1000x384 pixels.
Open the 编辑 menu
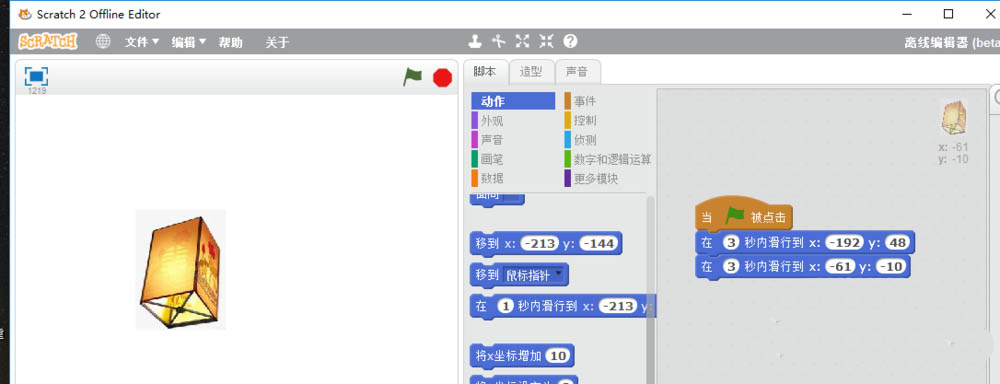tap(189, 42)
